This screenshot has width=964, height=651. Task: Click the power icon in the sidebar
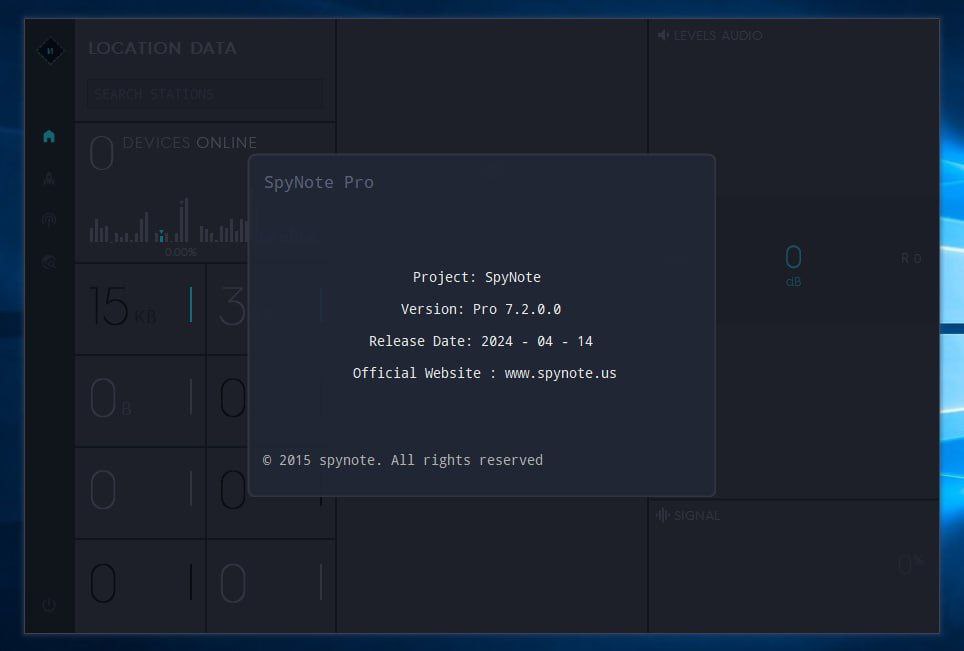point(49,605)
